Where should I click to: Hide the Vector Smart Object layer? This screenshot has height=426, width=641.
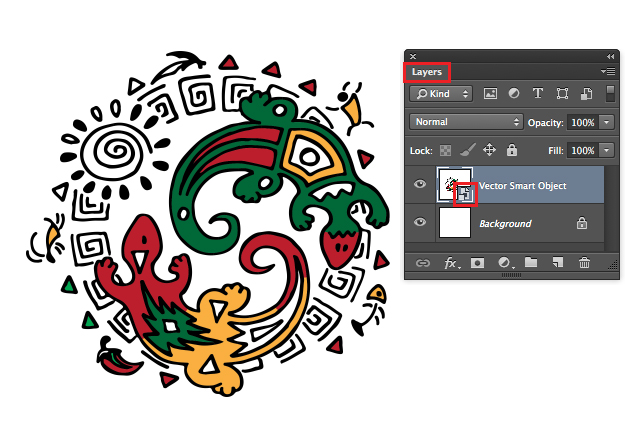pos(421,185)
